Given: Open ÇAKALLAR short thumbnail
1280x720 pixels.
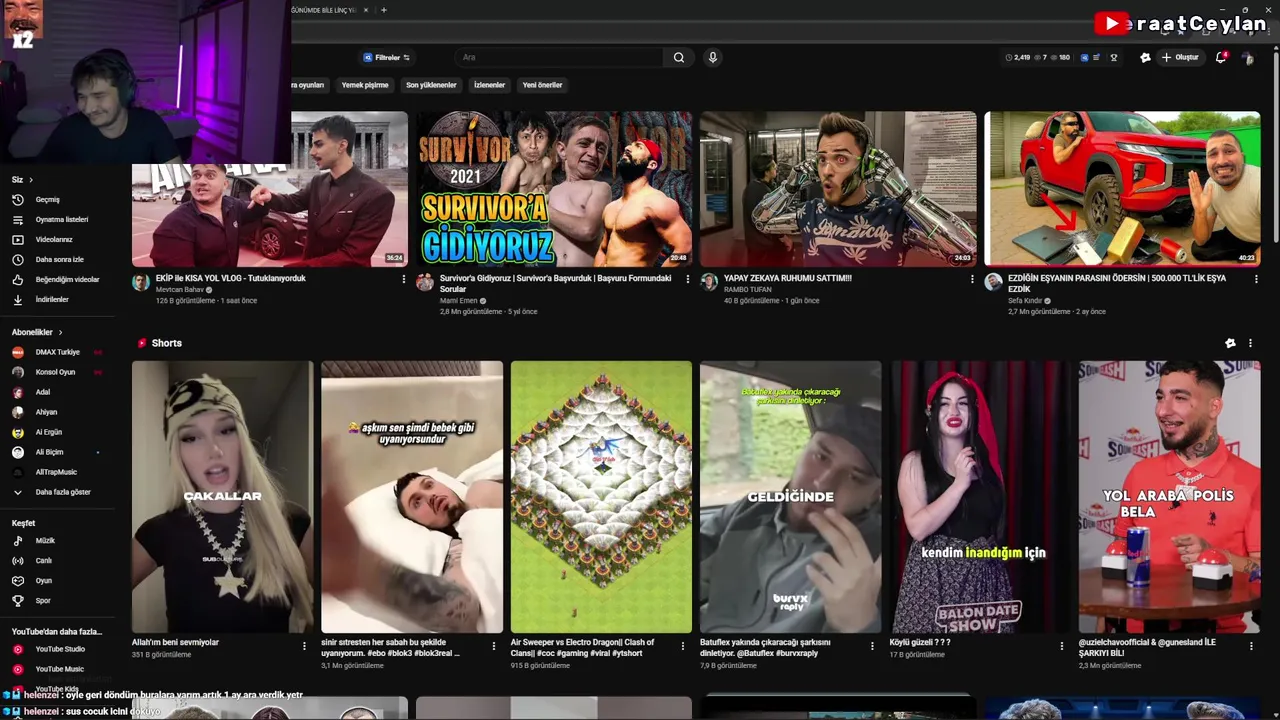Looking at the screenshot, I should click(222, 497).
